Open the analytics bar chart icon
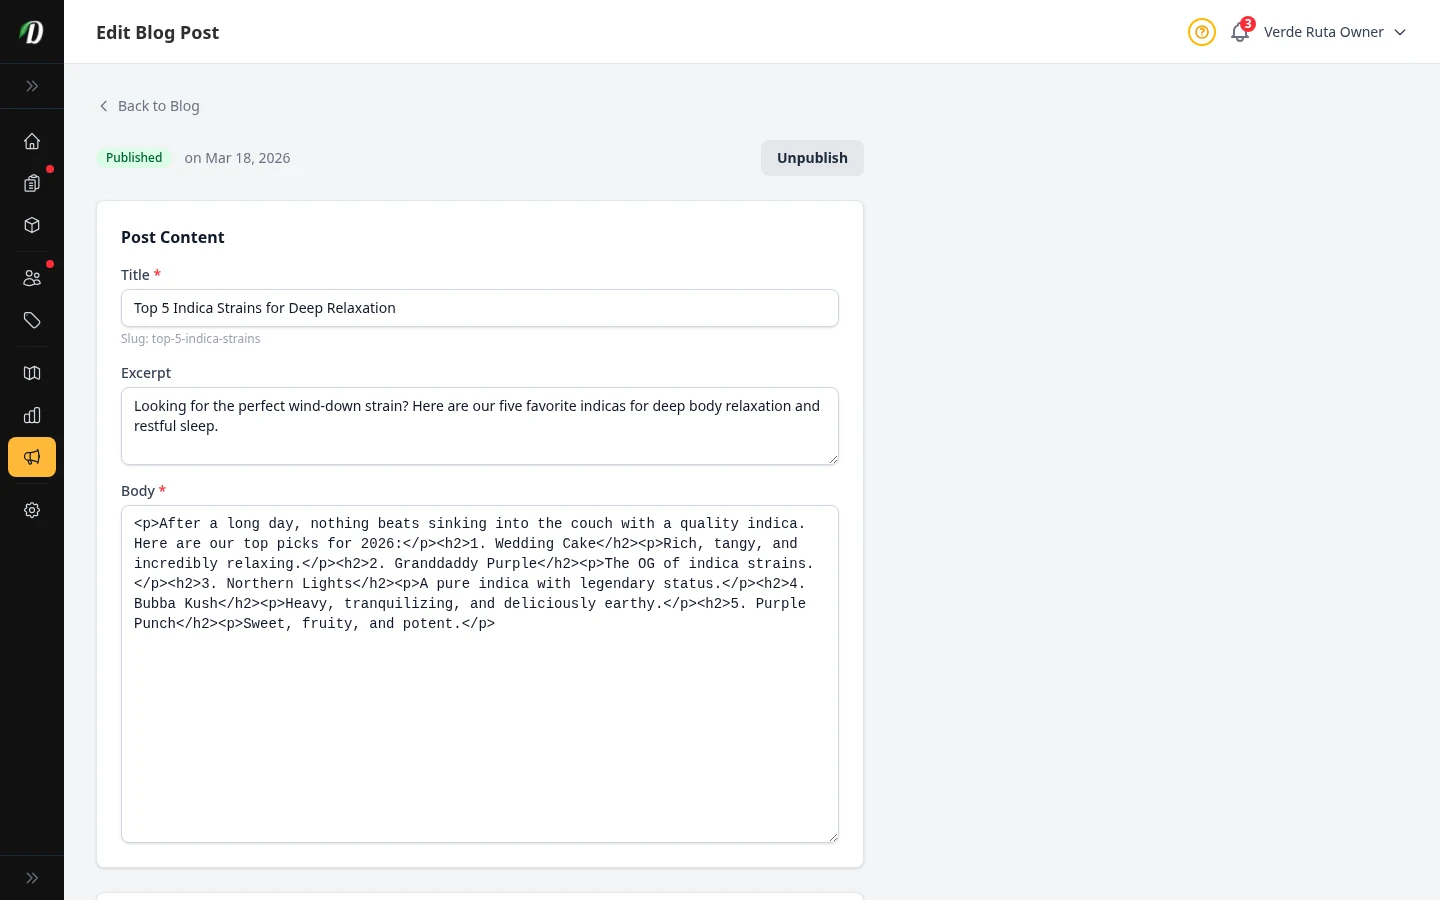This screenshot has width=1440, height=900. 32,415
